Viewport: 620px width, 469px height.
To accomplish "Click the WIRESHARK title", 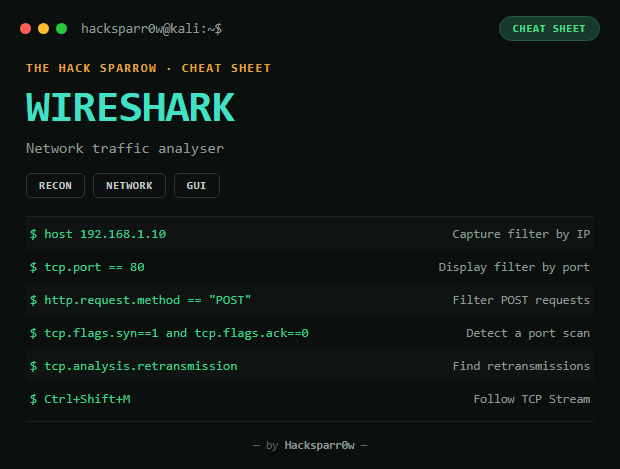I will (x=130, y=107).
